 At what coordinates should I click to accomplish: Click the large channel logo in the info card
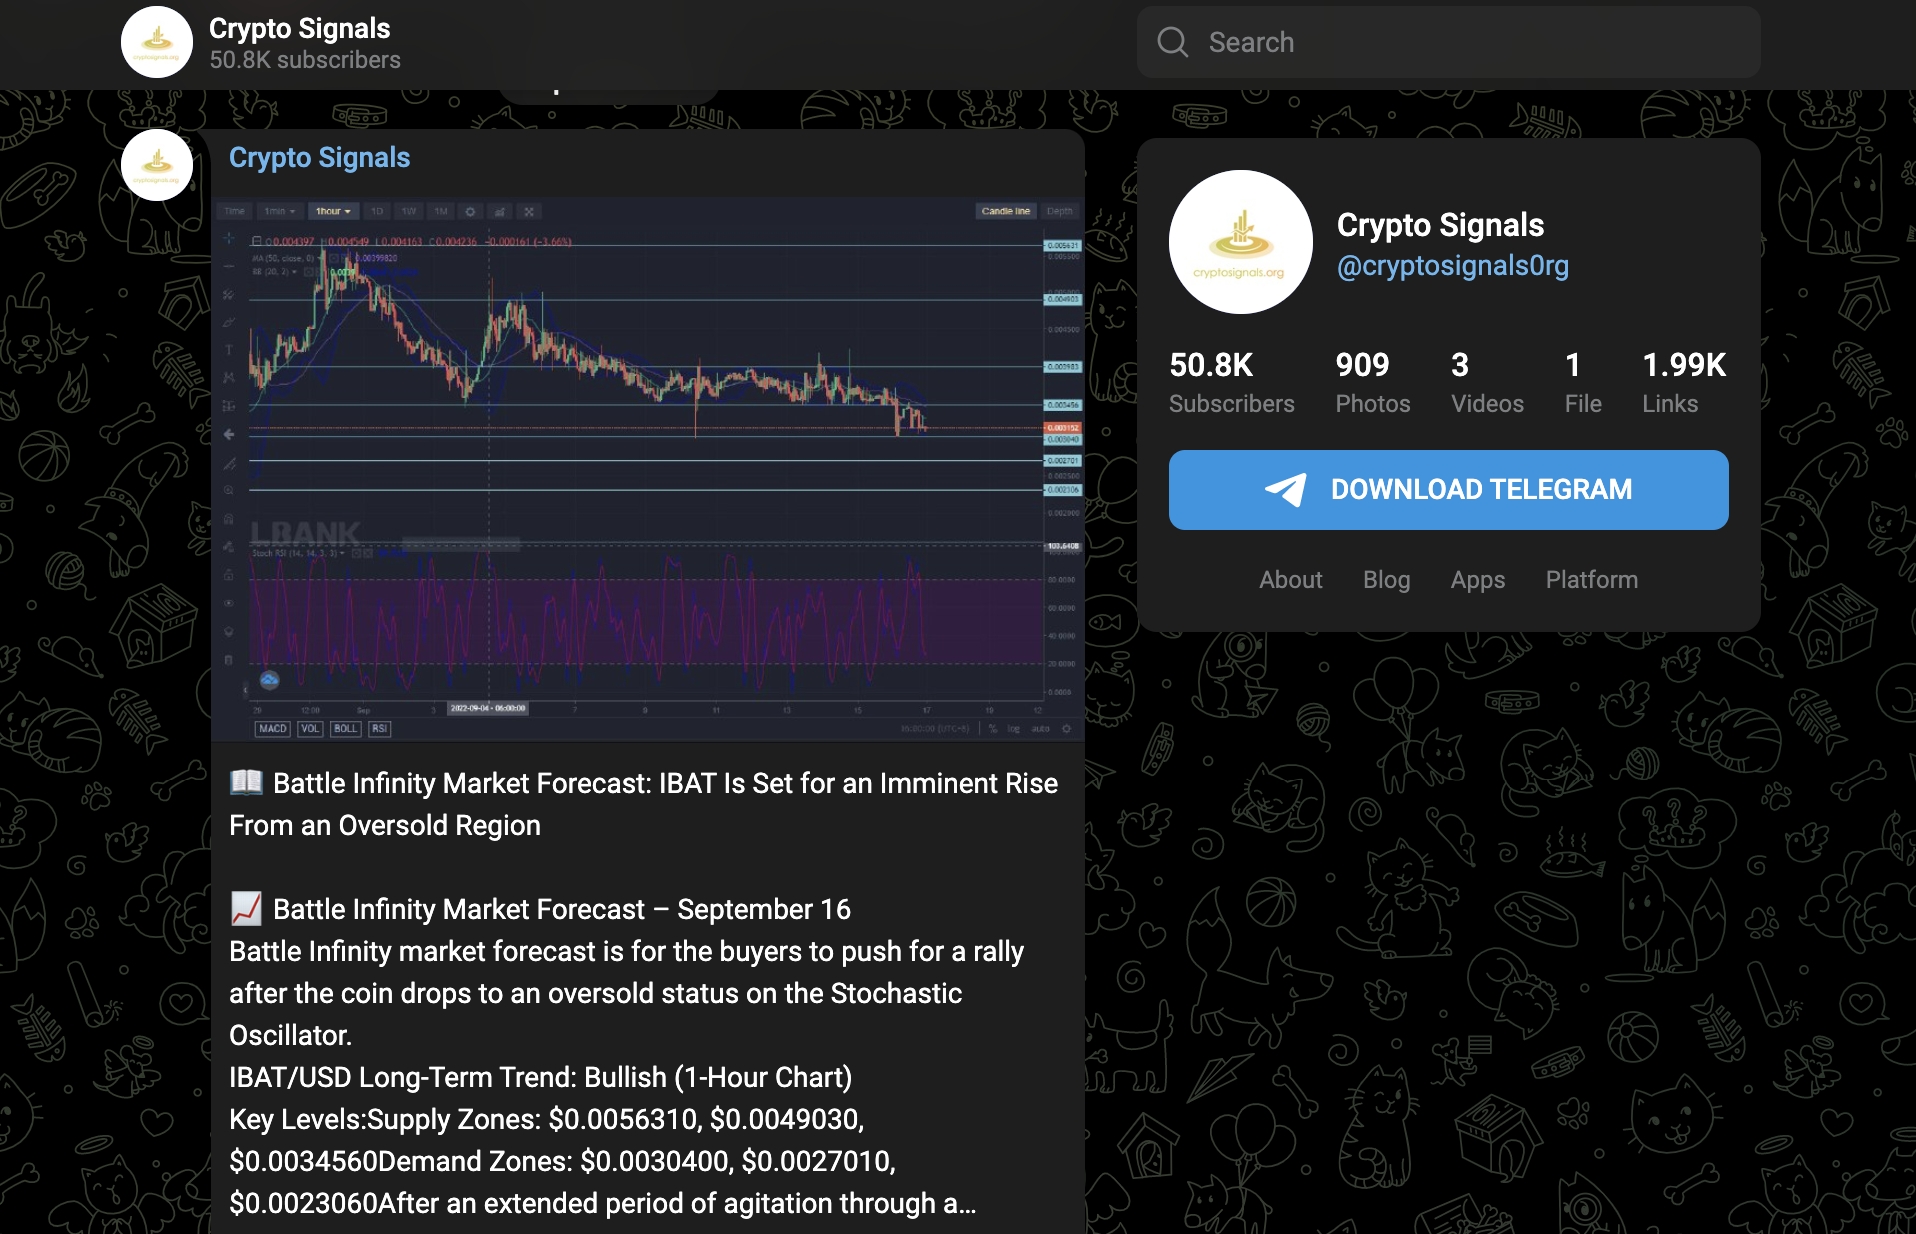coord(1240,242)
